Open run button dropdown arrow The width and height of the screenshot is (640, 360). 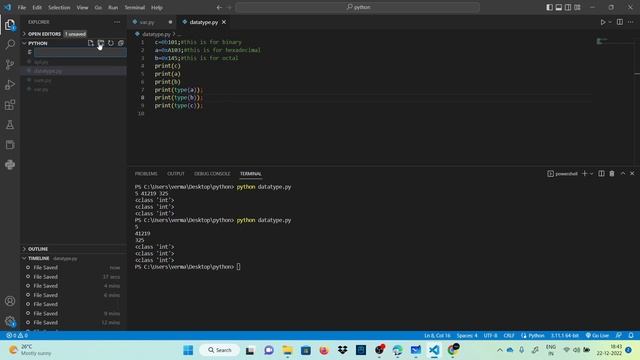(x=610, y=22)
